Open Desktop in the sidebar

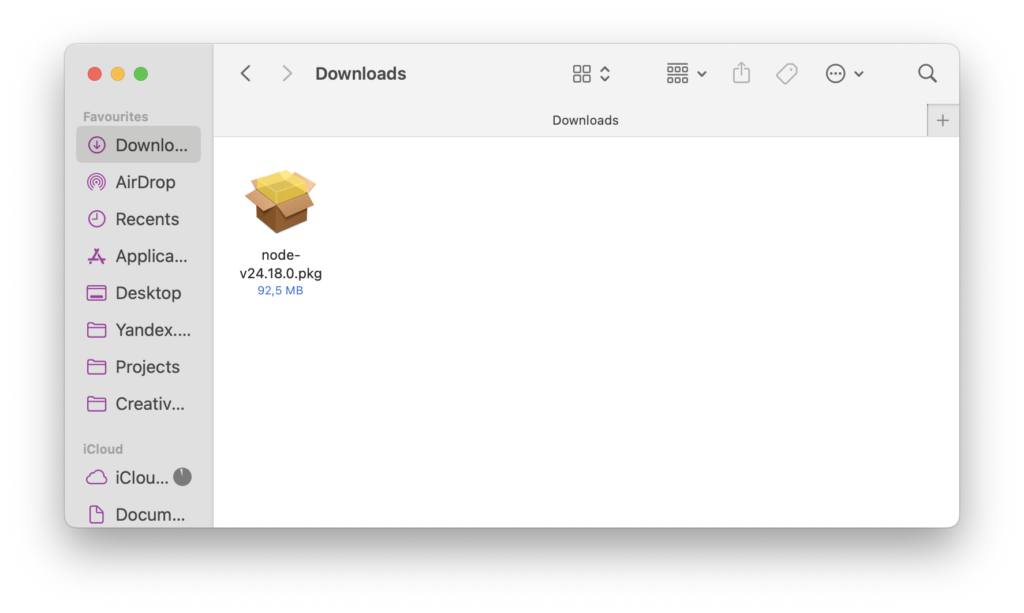pyautogui.click(x=138, y=293)
